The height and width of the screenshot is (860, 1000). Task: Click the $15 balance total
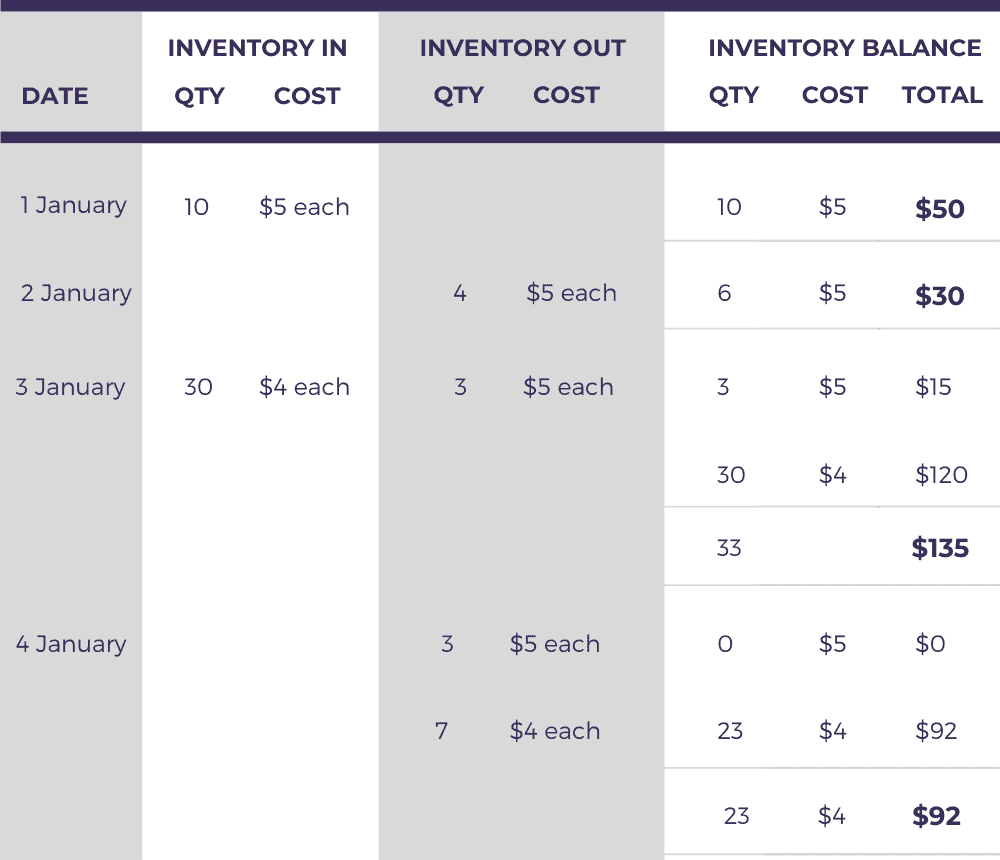click(x=933, y=387)
